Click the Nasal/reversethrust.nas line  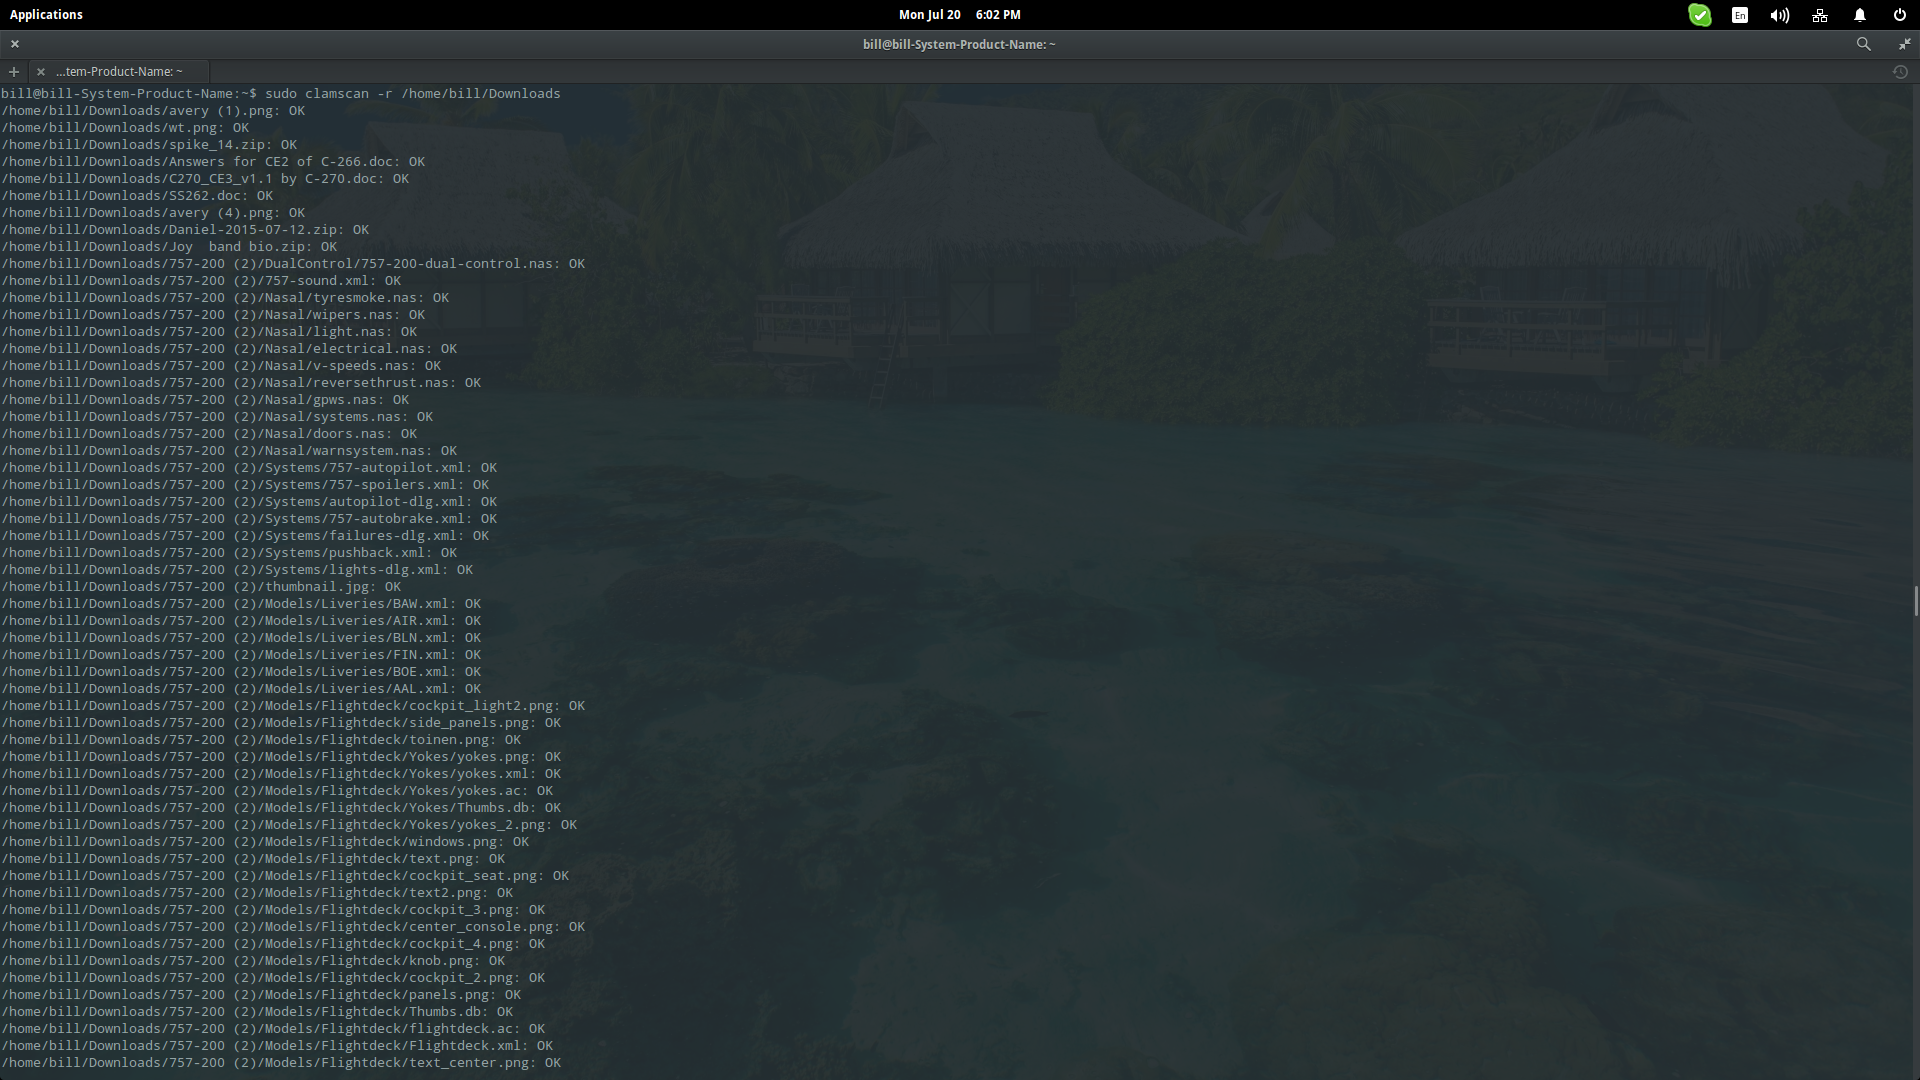point(241,382)
